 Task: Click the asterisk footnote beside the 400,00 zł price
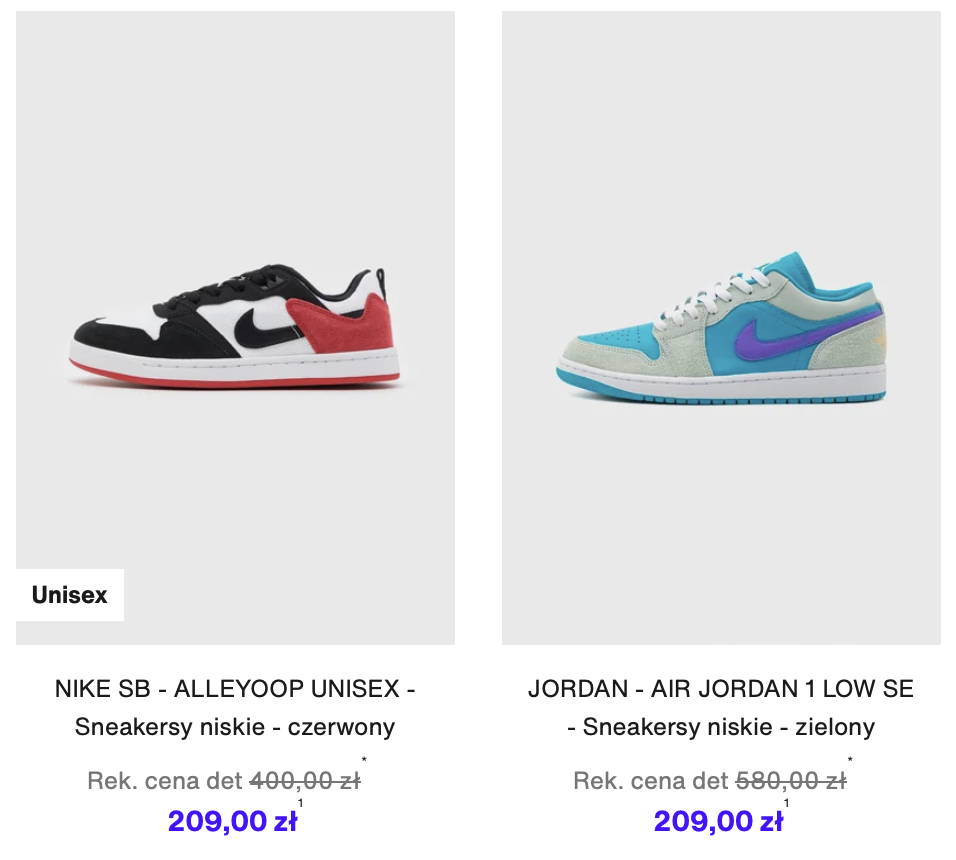[364, 759]
